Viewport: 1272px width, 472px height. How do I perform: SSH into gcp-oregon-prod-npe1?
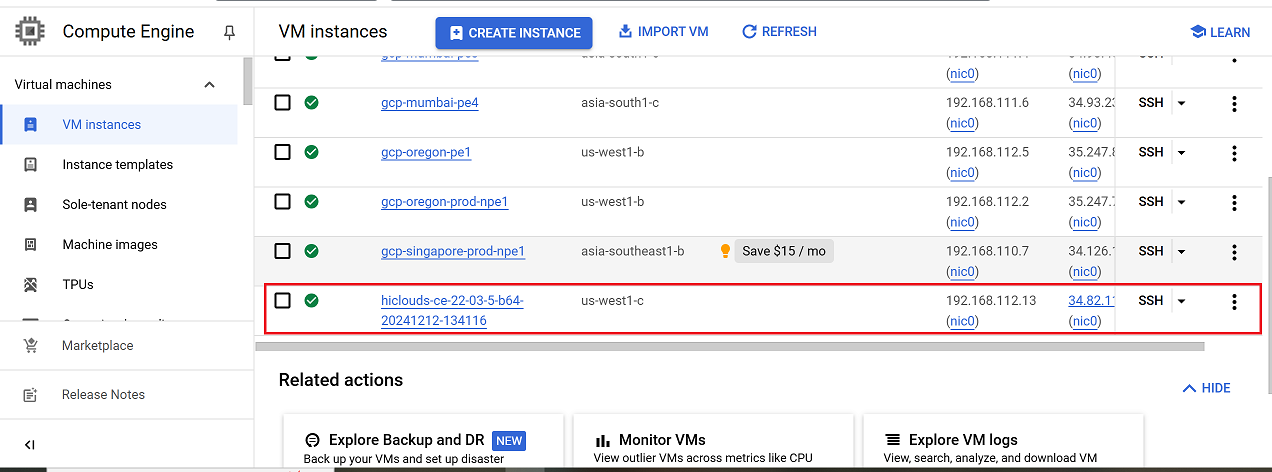1151,201
